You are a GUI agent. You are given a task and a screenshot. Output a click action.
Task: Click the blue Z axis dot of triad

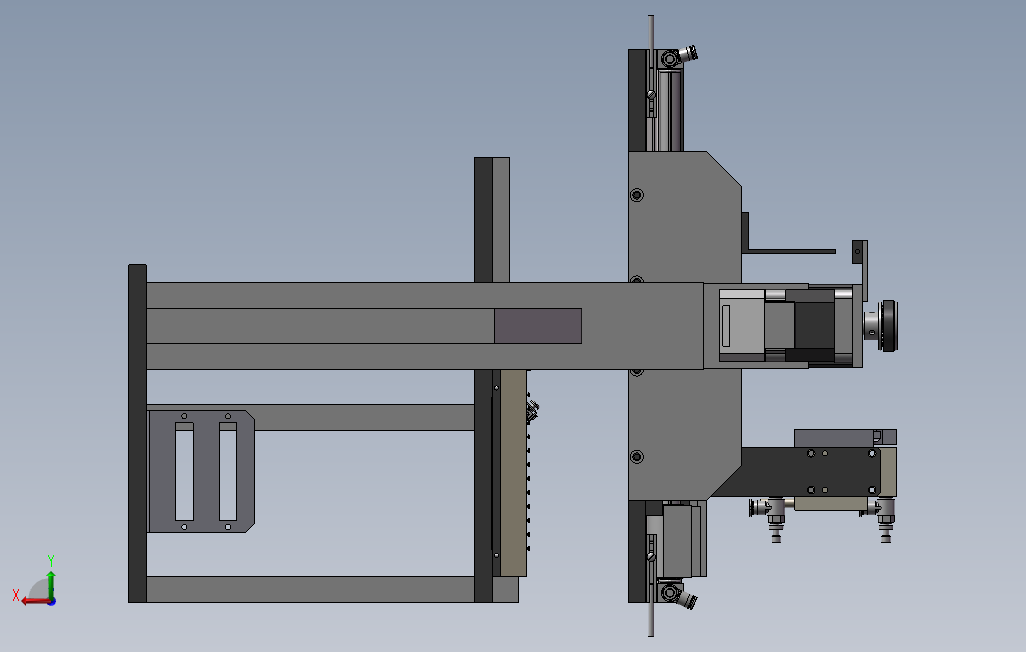point(52,601)
